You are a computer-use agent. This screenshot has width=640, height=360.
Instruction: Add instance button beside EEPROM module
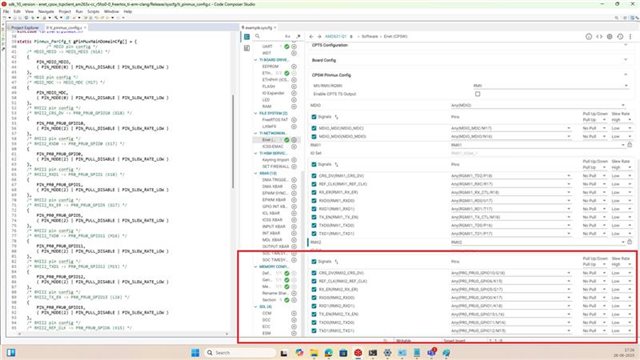[294, 66]
